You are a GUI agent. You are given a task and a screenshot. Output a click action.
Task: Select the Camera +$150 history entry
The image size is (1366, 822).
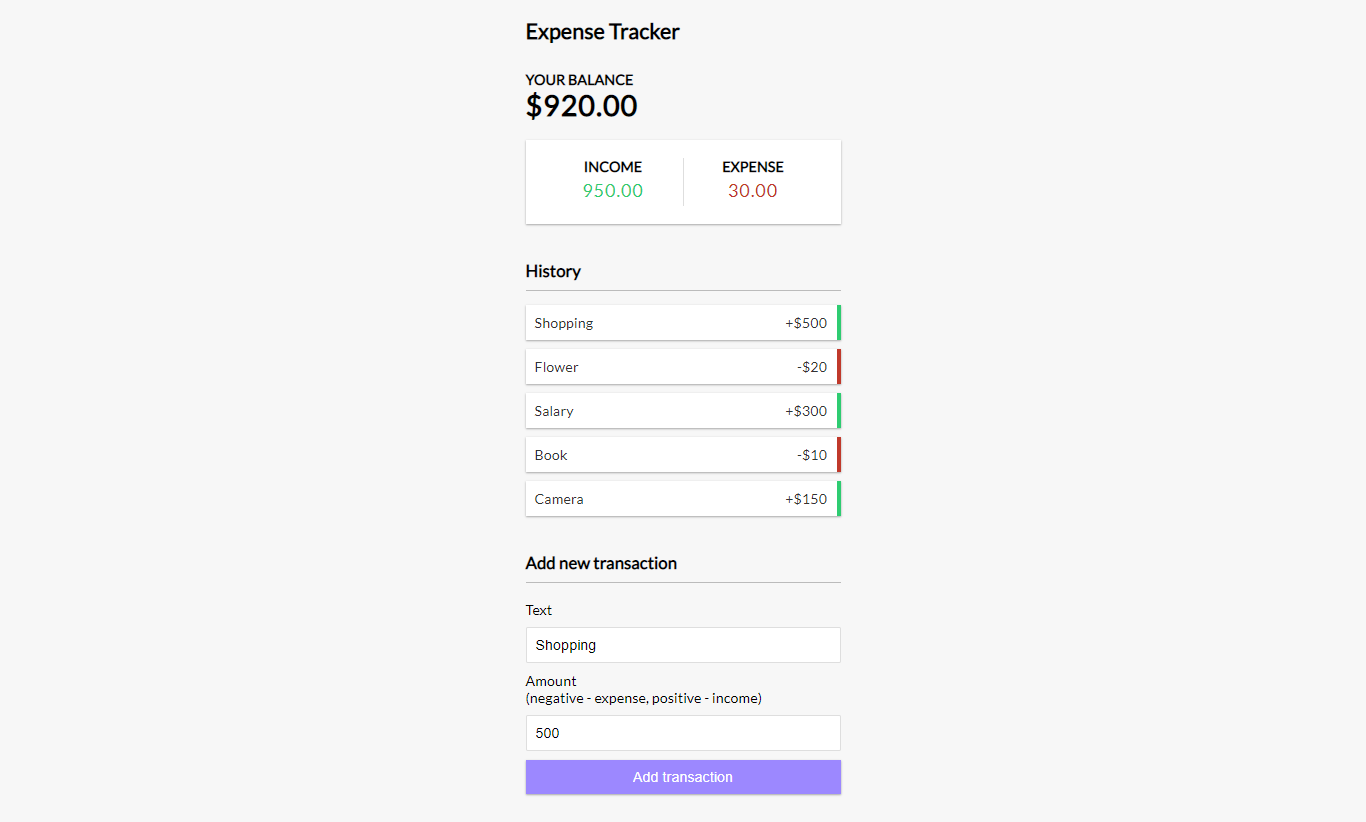(x=683, y=498)
